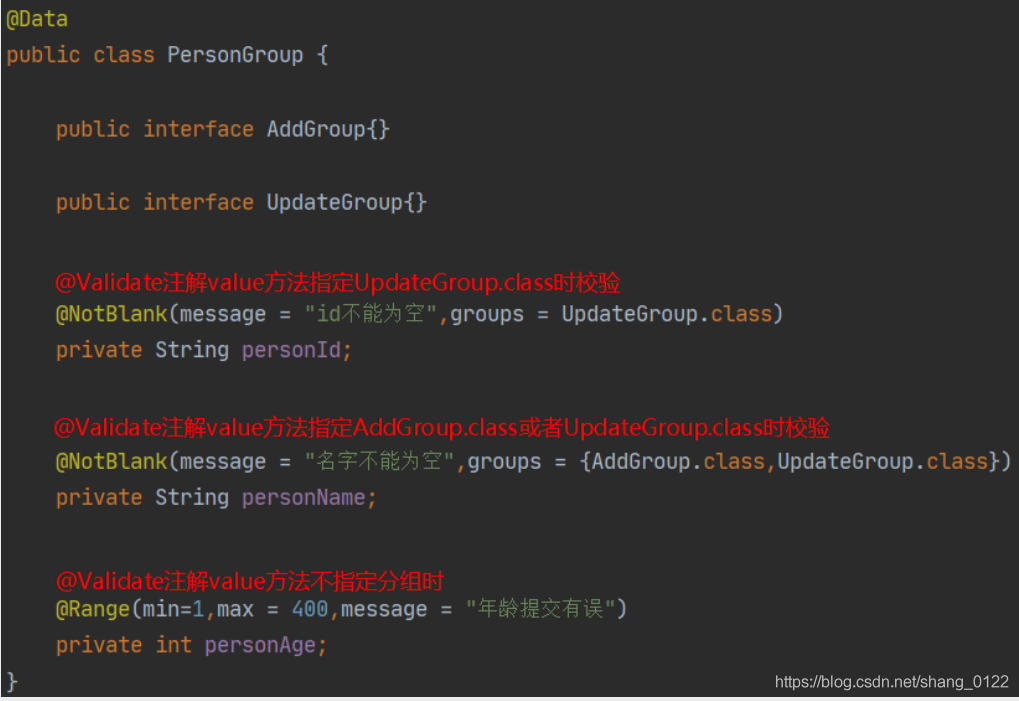The height and width of the screenshot is (701, 1019).
Task: Click the AddGroup interface declaration
Action: [223, 129]
